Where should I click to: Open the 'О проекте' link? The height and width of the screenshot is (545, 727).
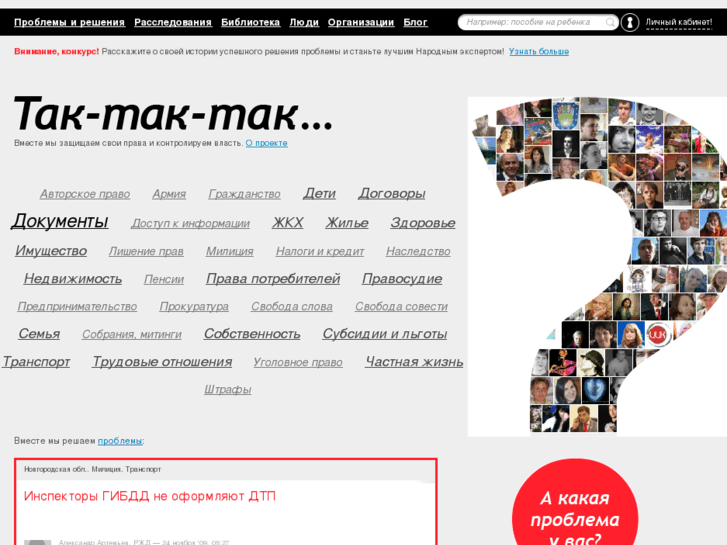267,143
